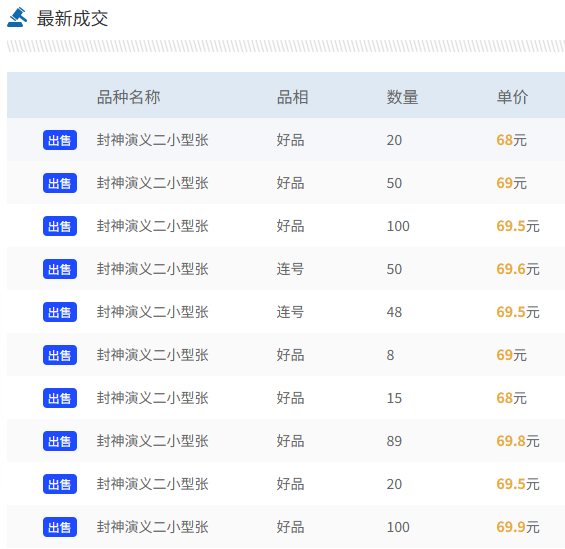Click the 出售 badge on the 15-quantity row
Screen dimensions: 565x549
tap(60, 398)
